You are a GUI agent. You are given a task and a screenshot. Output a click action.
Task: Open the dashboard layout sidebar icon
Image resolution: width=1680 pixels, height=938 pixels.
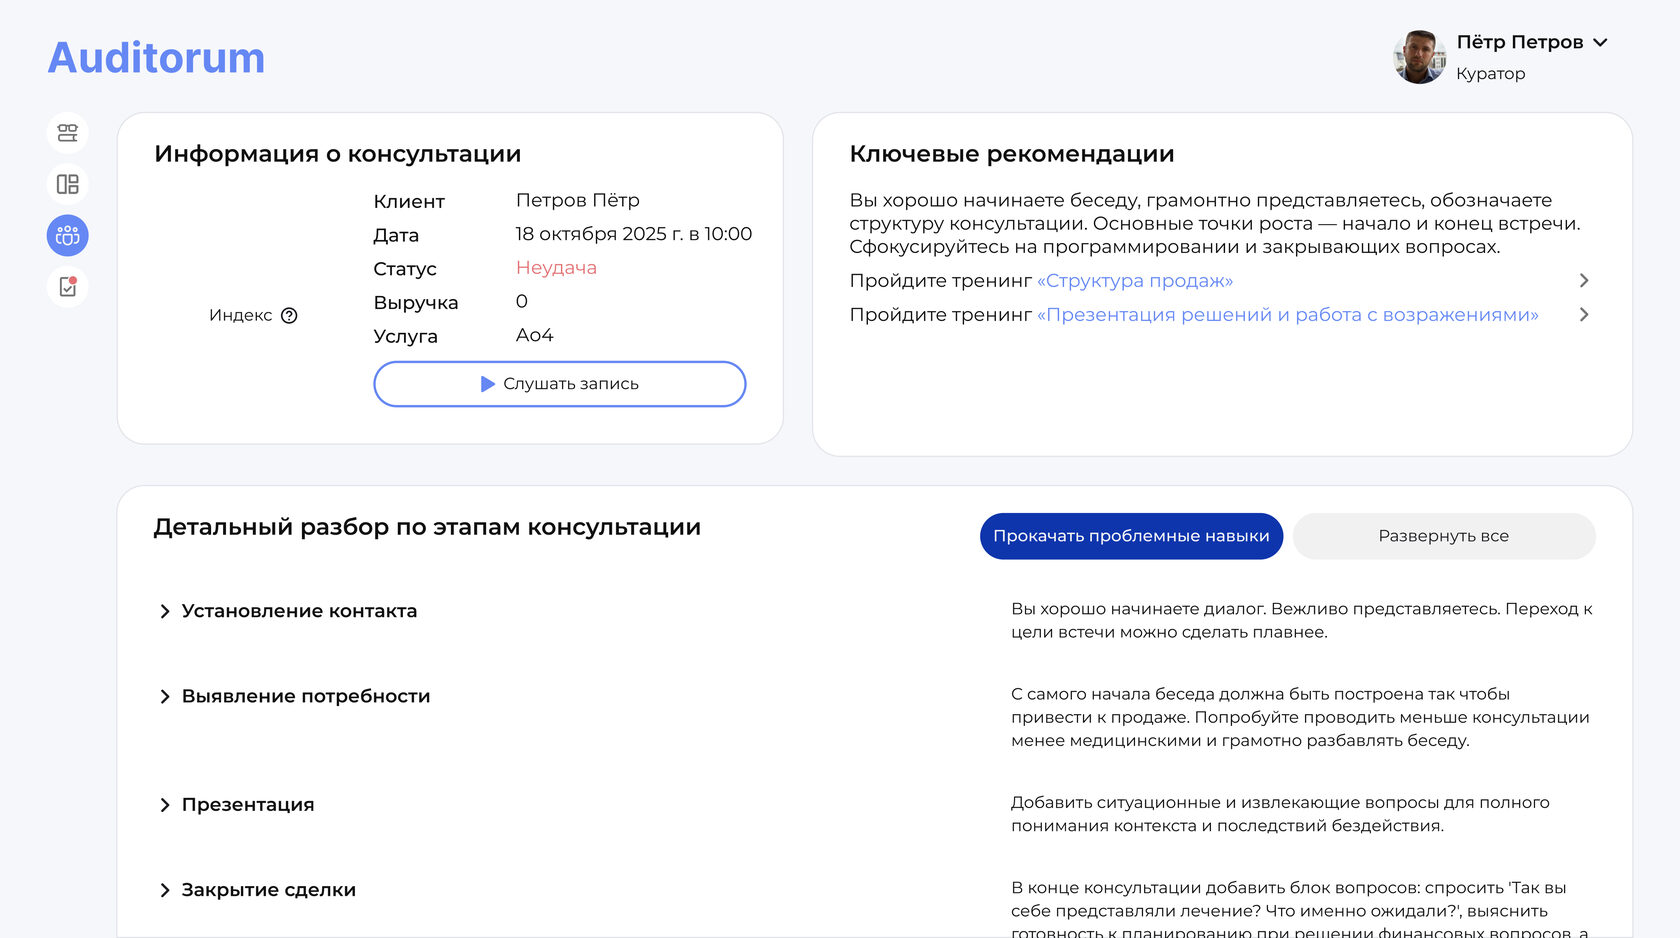67,184
